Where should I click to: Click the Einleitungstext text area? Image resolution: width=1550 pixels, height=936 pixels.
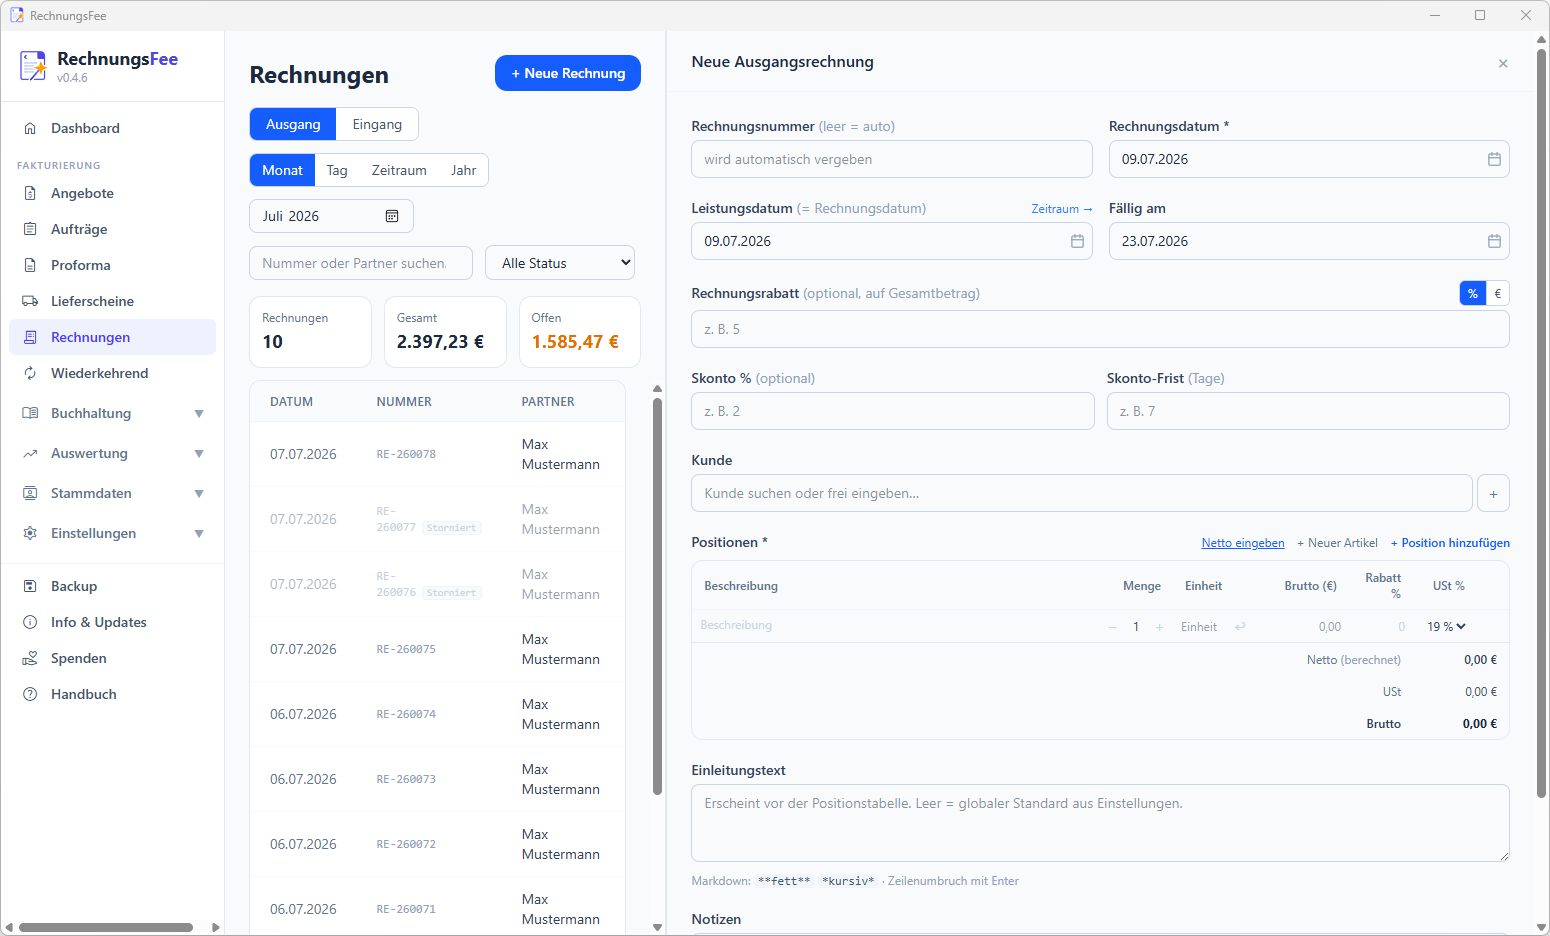(x=1100, y=823)
